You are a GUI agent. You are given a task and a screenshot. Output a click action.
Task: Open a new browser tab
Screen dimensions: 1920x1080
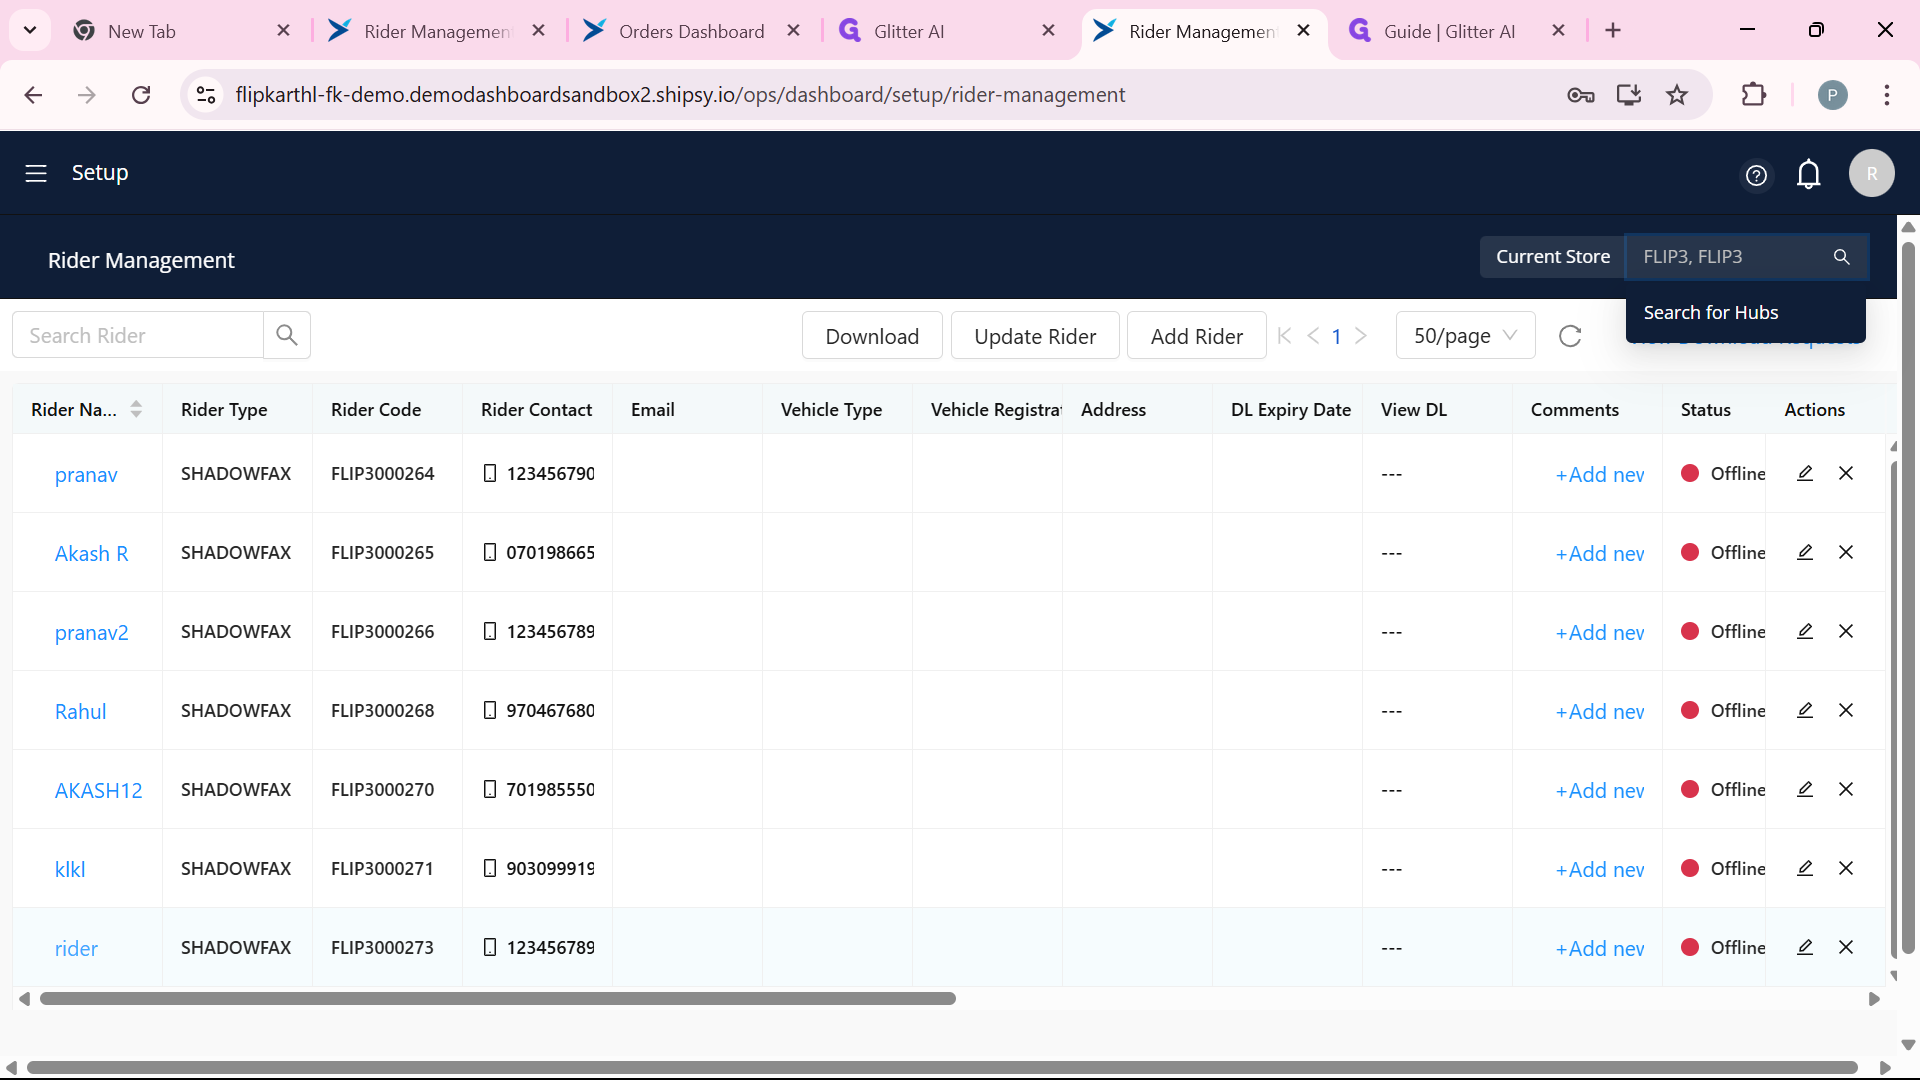(x=1613, y=31)
